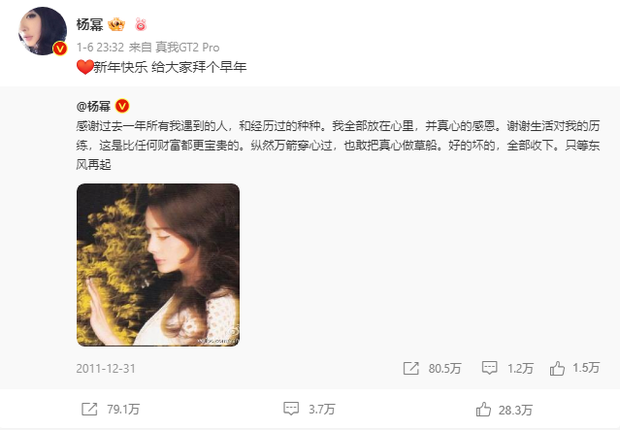Click the crown membership icon beside username
Viewport: 620px width, 430px height.
(x=116, y=25)
